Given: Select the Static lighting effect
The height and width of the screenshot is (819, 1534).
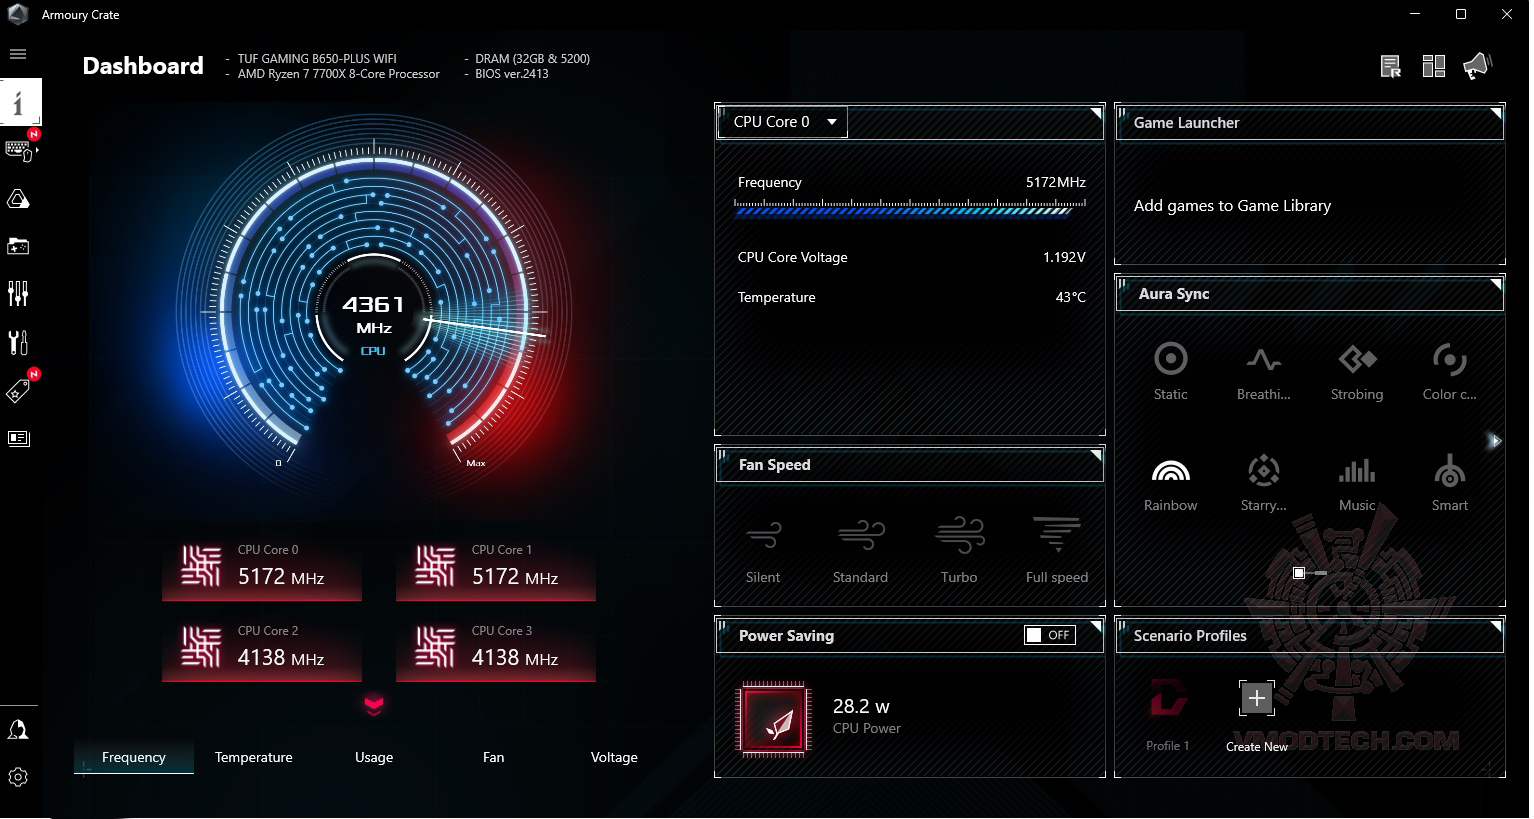Looking at the screenshot, I should (1170, 371).
